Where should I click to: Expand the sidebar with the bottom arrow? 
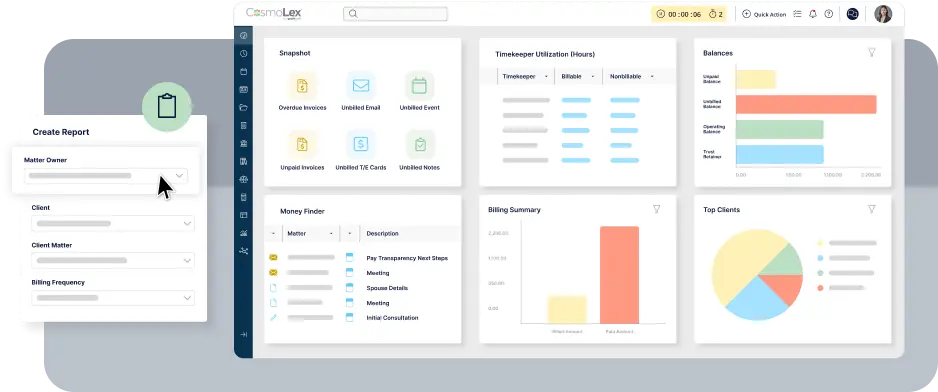click(x=243, y=335)
